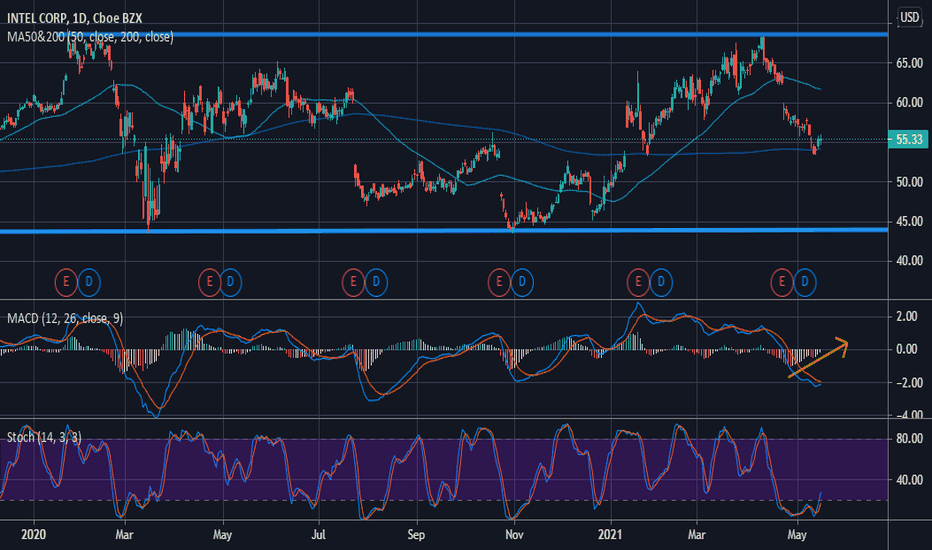Select the lower blue horizontal support line
This screenshot has width=932, height=550.
[x=444, y=231]
